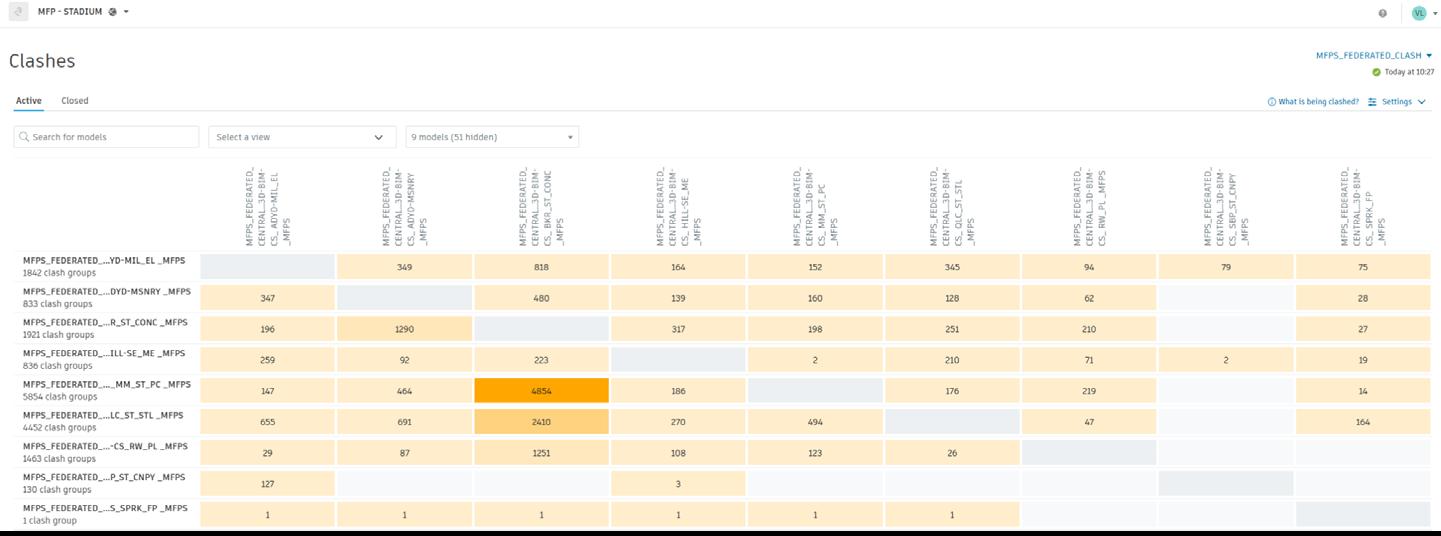Click the VL user avatar
Viewport: 1441px width, 536px height.
[x=1419, y=13]
